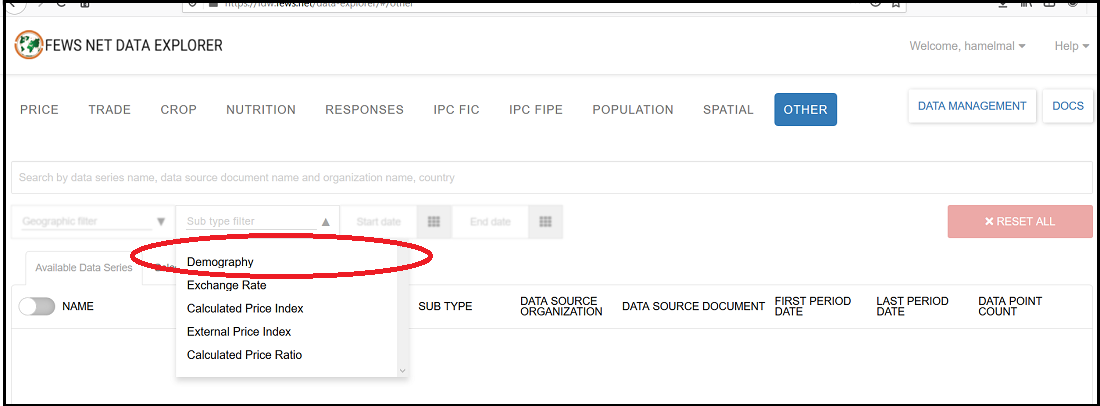Open the DATA MANAGEMENT button
1100x406 pixels.
971,106
